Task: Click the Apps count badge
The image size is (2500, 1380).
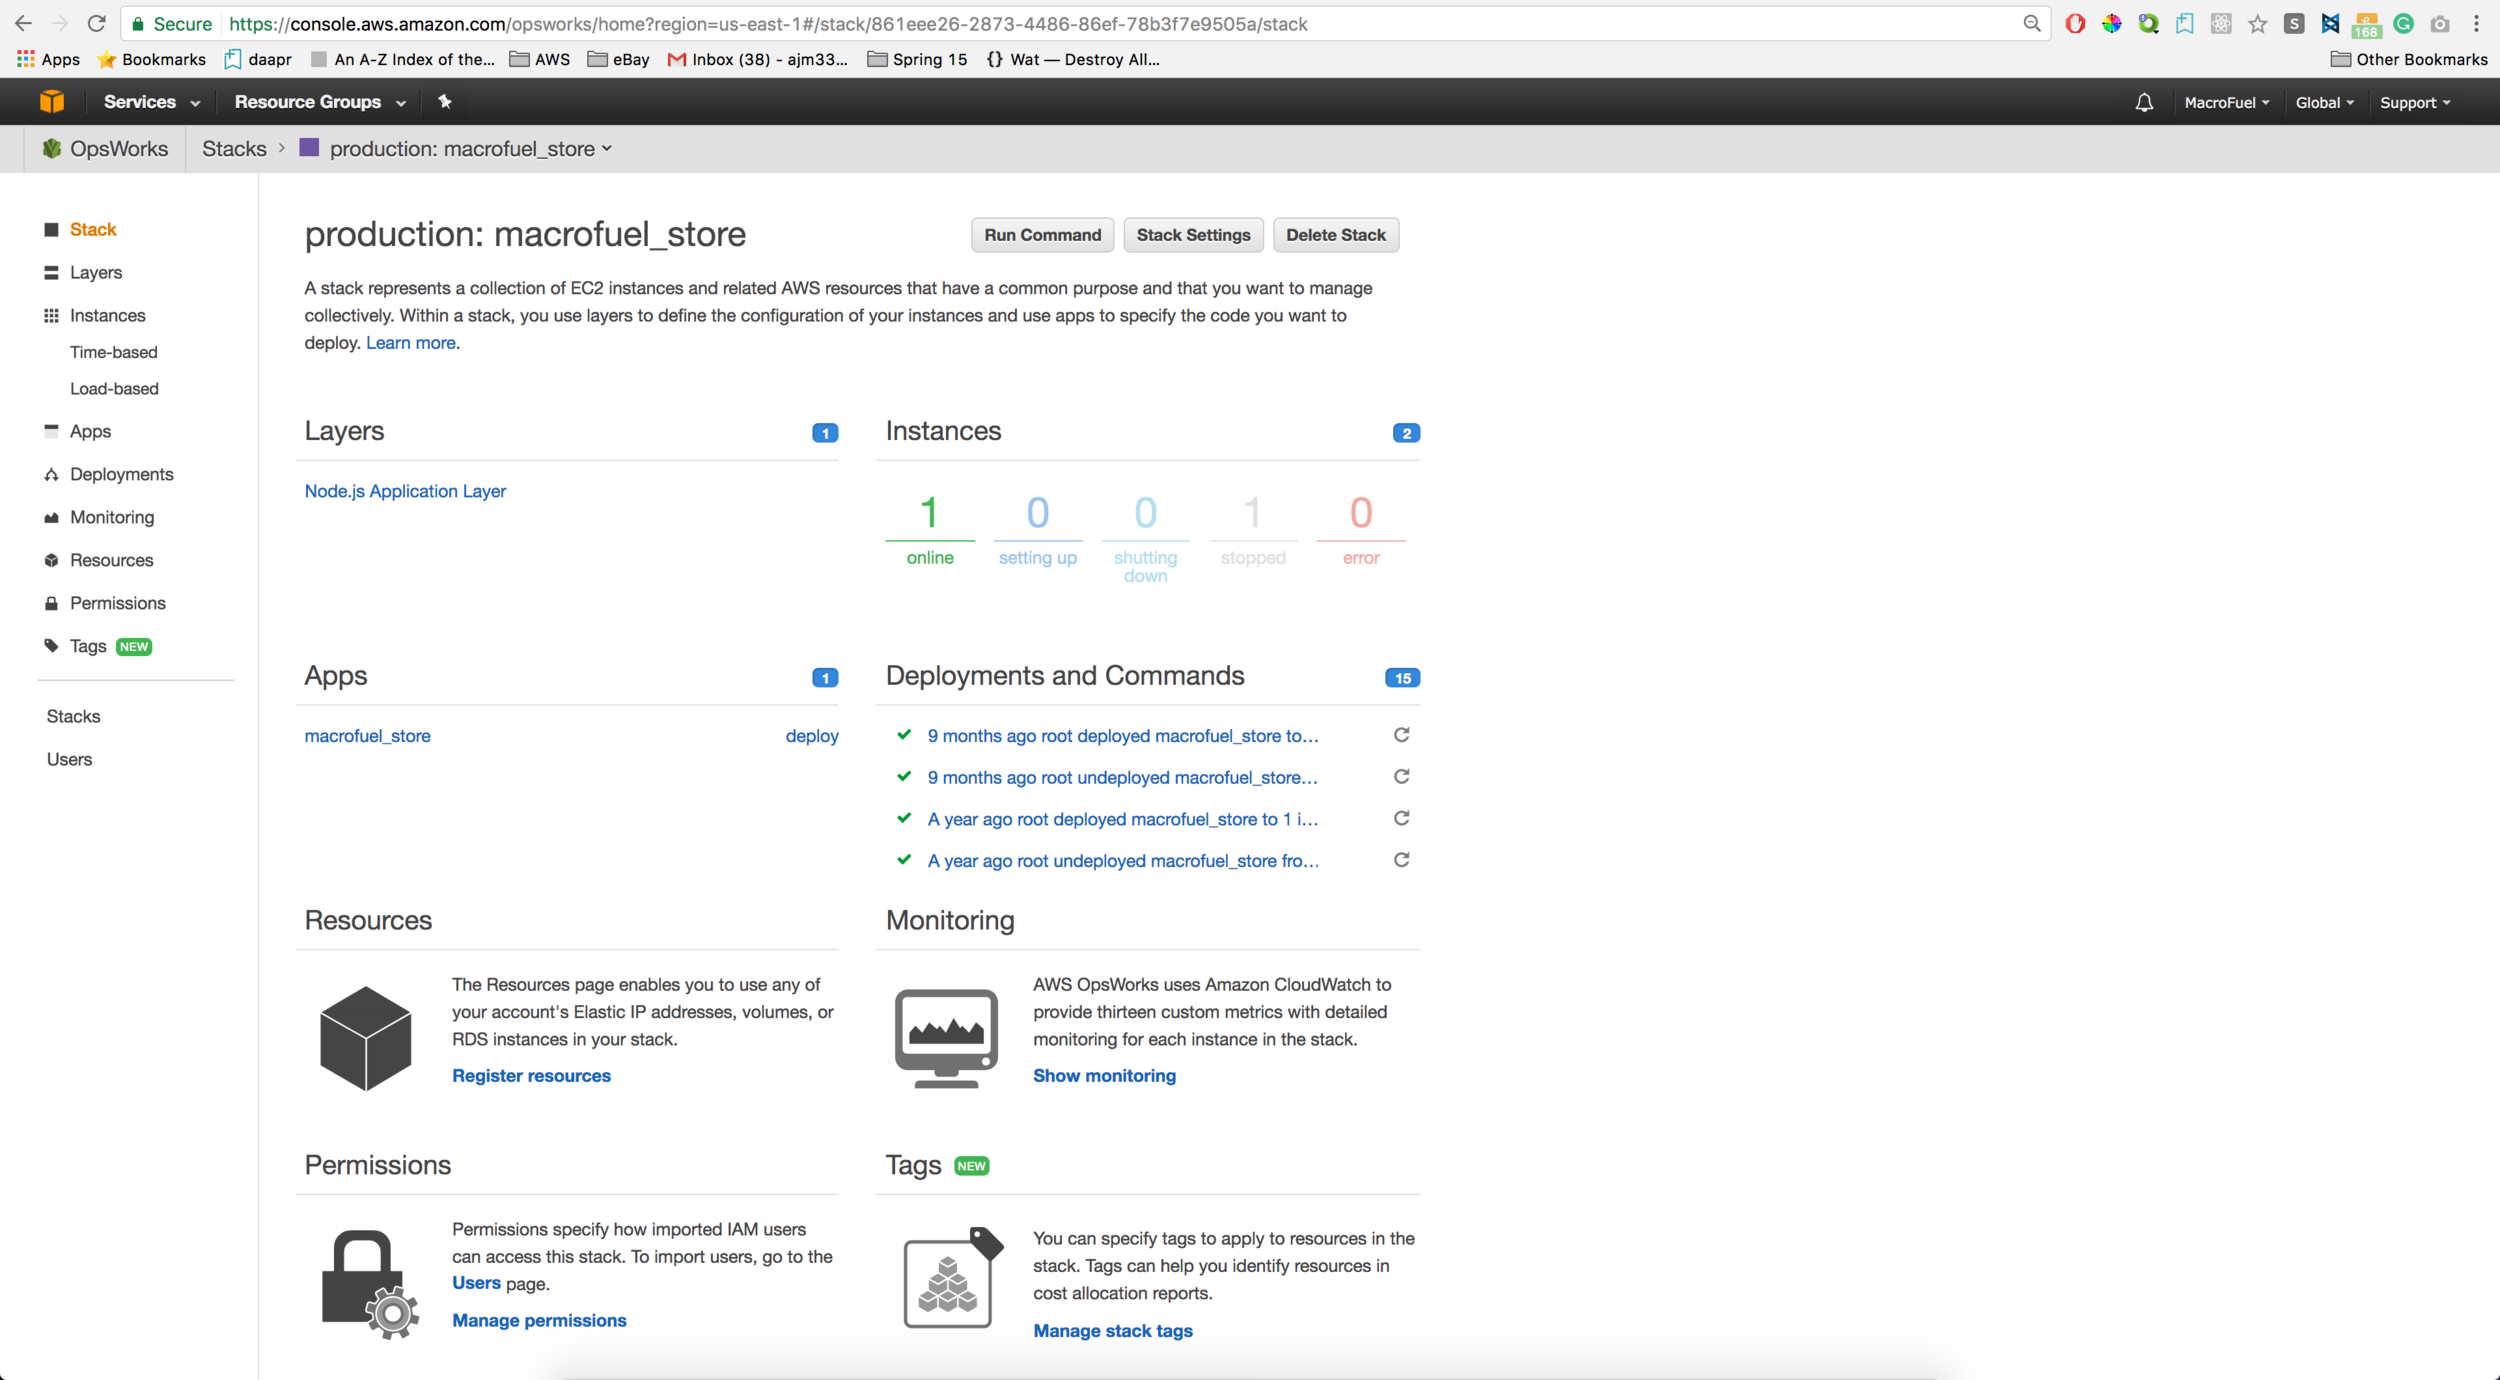Action: (825, 678)
